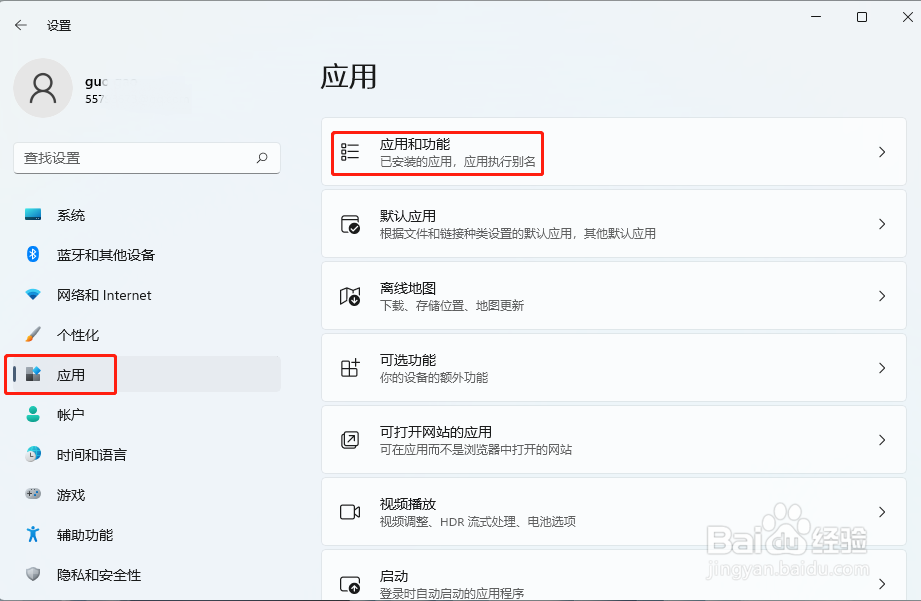Image resolution: width=921 pixels, height=601 pixels.
Task: Expand the Default Apps (默认应用) chevron
Action: tap(882, 224)
